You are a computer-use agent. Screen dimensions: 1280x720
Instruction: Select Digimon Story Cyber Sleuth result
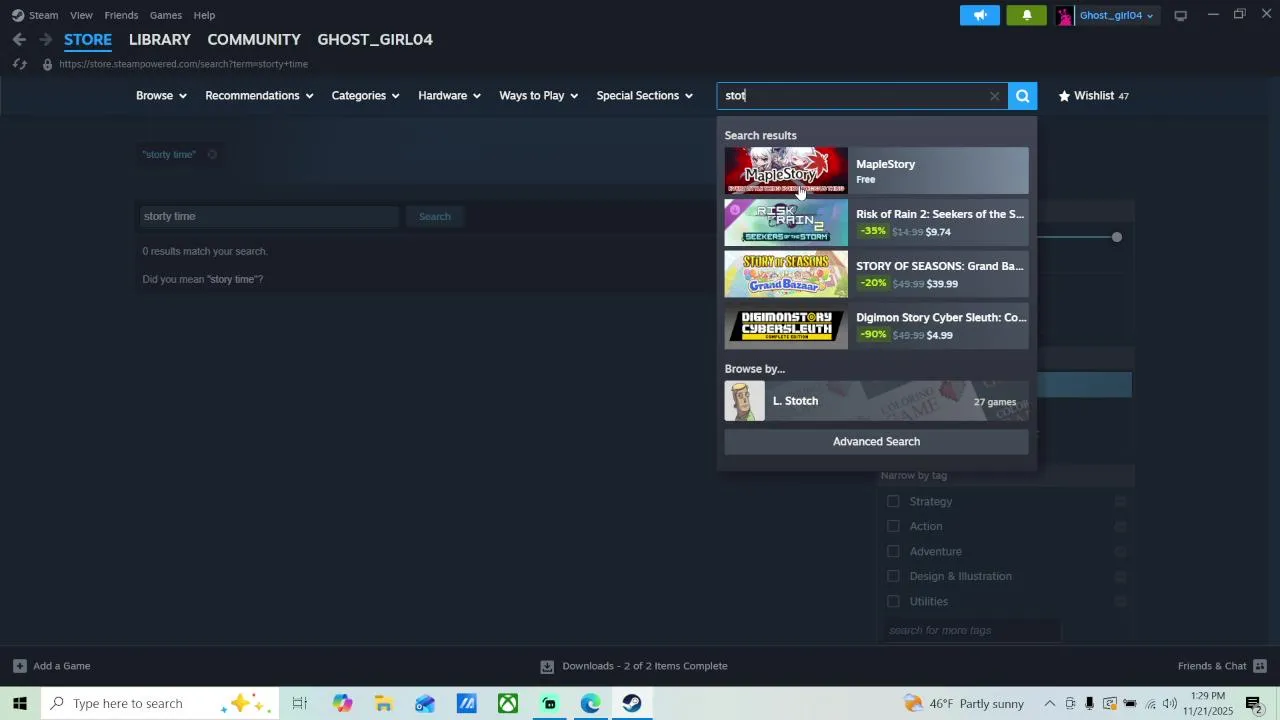click(x=876, y=326)
